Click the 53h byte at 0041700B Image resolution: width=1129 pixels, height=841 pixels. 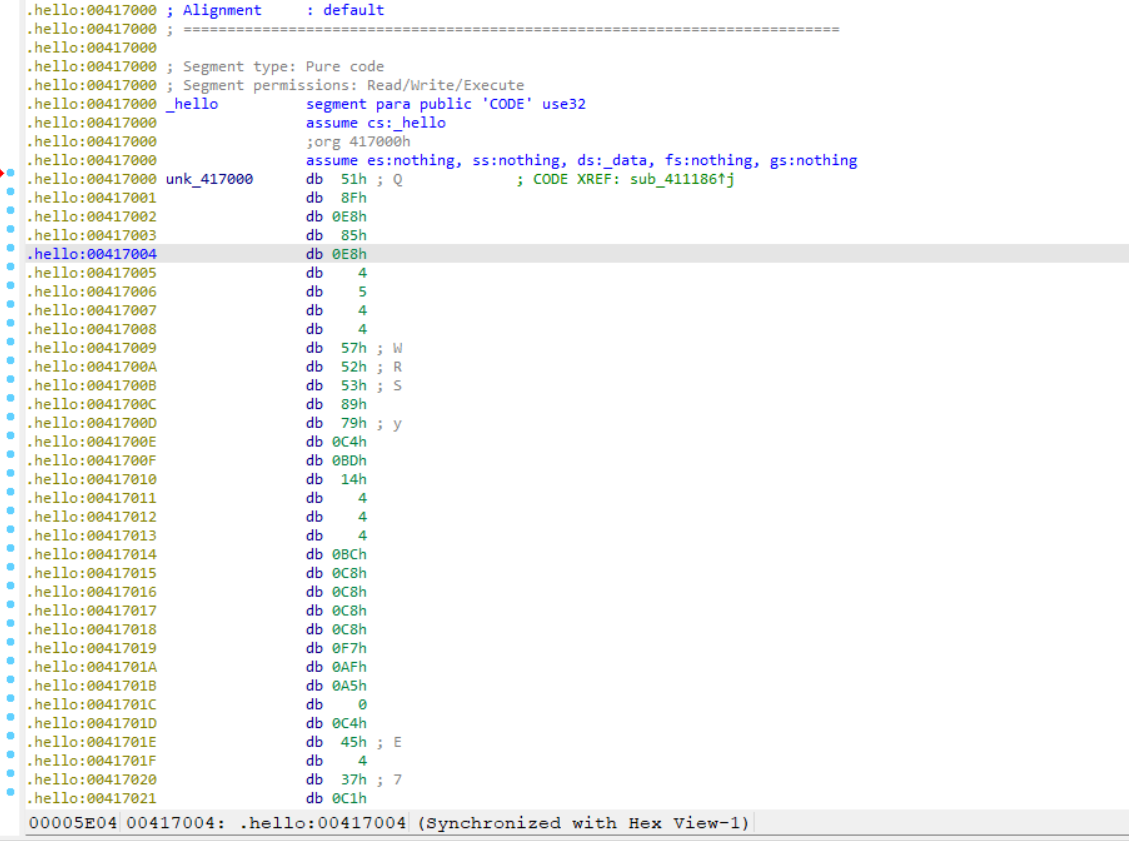pyautogui.click(x=354, y=386)
